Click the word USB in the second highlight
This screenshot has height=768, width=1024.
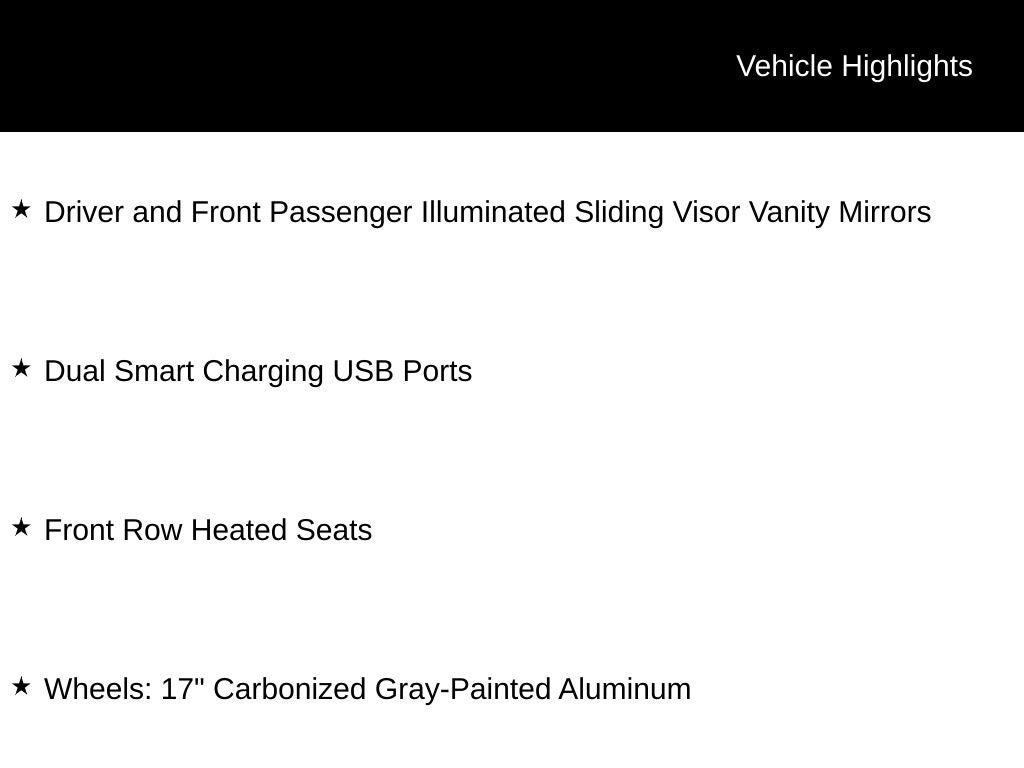pyautogui.click(x=363, y=372)
